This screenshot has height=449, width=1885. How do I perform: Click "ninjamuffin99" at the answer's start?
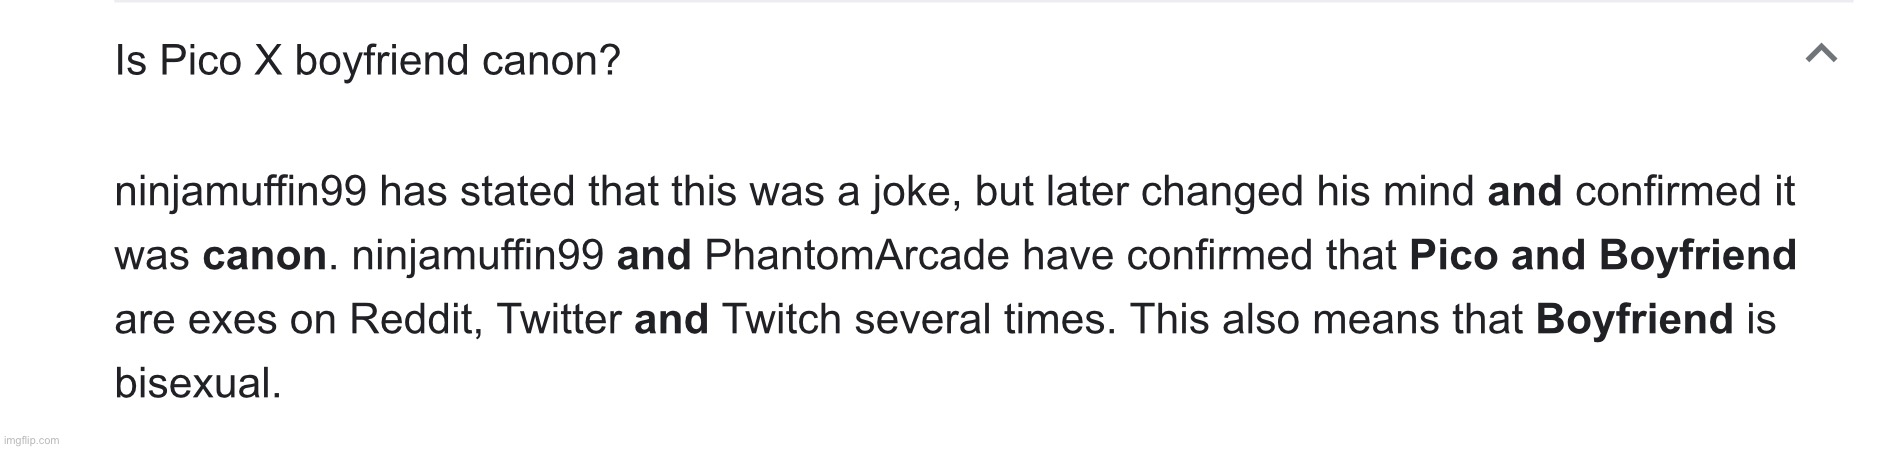(x=240, y=192)
